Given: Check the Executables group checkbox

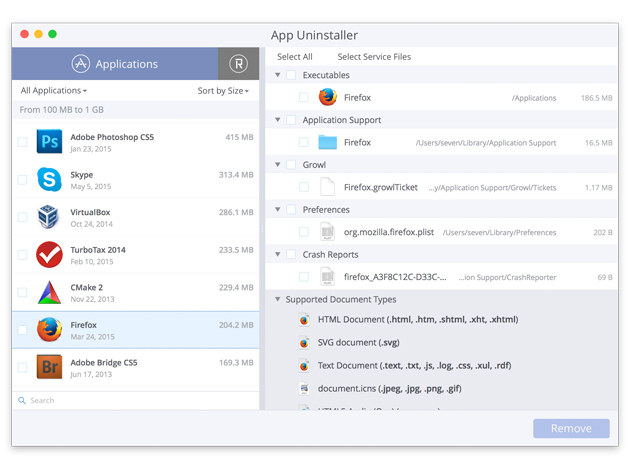Looking at the screenshot, I should click(291, 75).
